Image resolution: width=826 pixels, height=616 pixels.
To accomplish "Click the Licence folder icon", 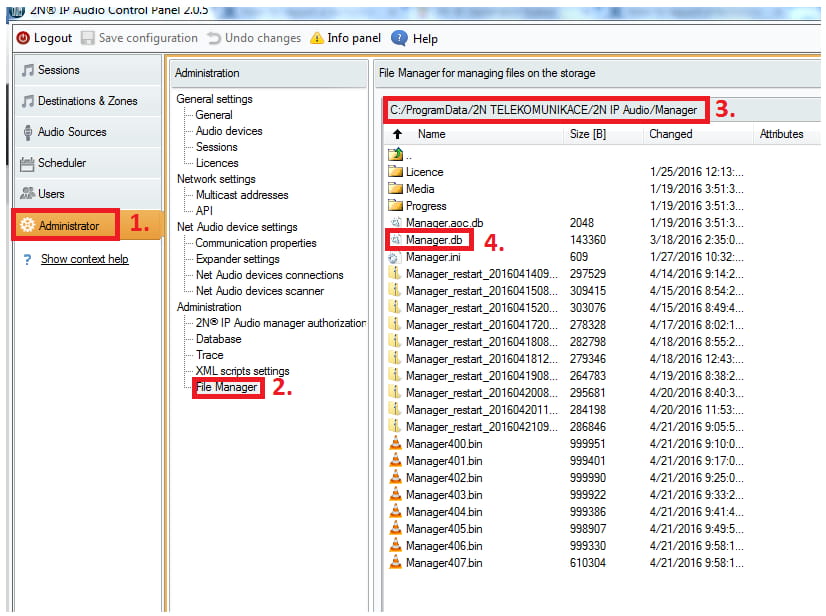I will click(x=395, y=171).
